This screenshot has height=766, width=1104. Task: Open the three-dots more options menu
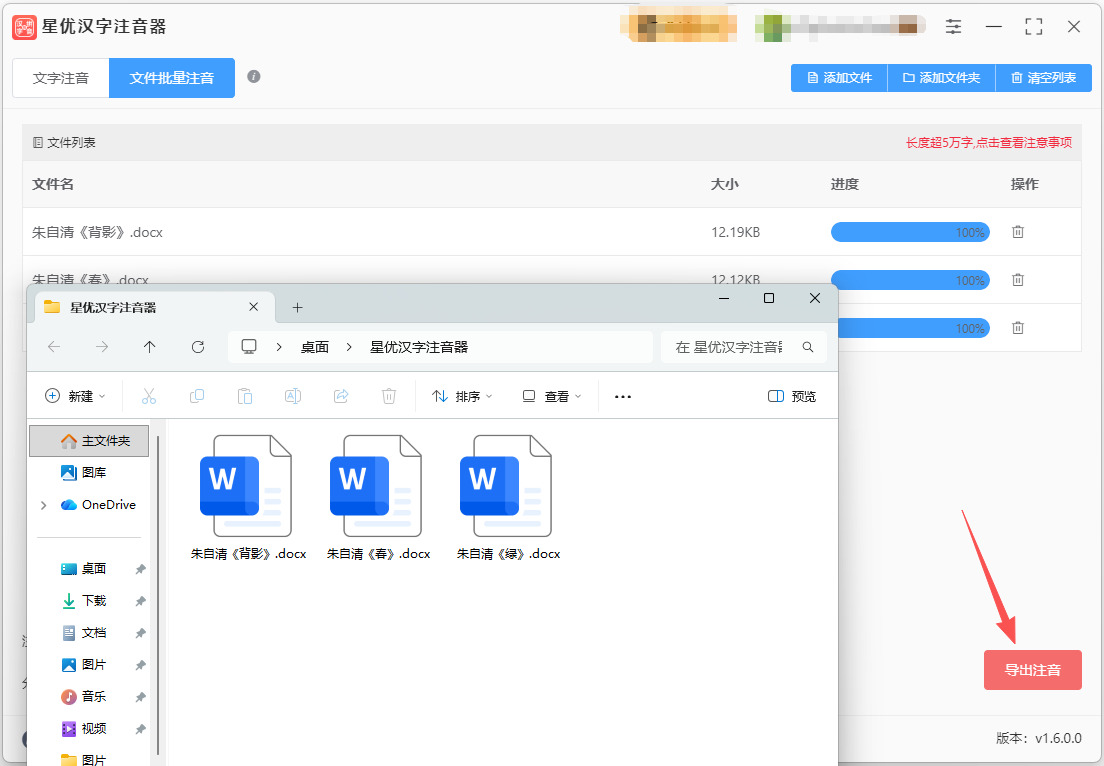[x=623, y=396]
